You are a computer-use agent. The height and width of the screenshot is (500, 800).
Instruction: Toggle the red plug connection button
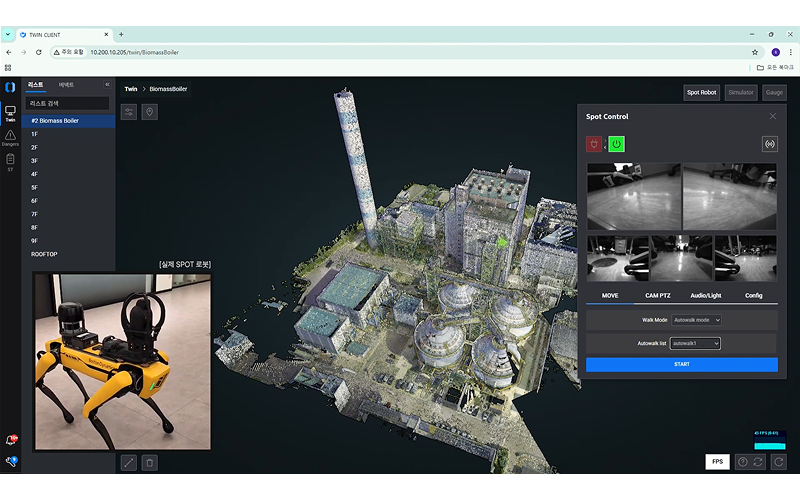(x=594, y=144)
